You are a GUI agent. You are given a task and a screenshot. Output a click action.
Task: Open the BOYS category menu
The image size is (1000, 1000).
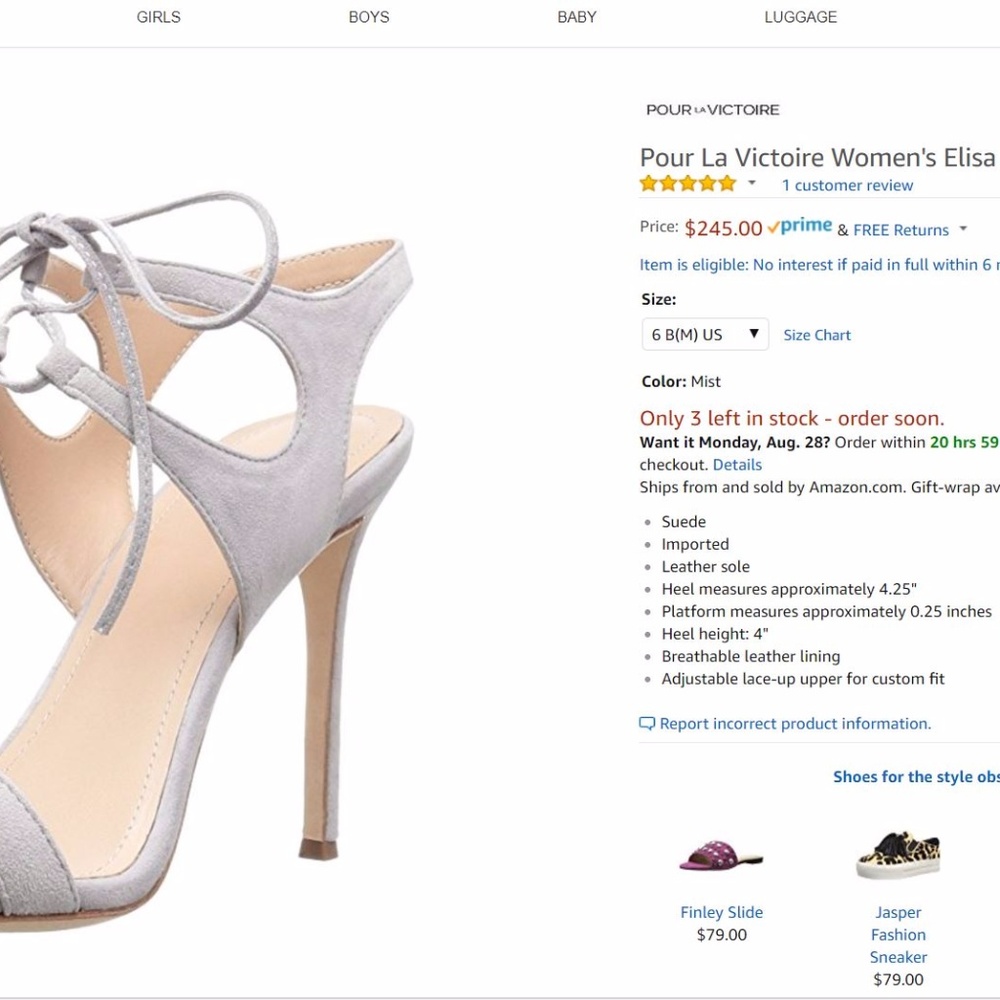(368, 16)
